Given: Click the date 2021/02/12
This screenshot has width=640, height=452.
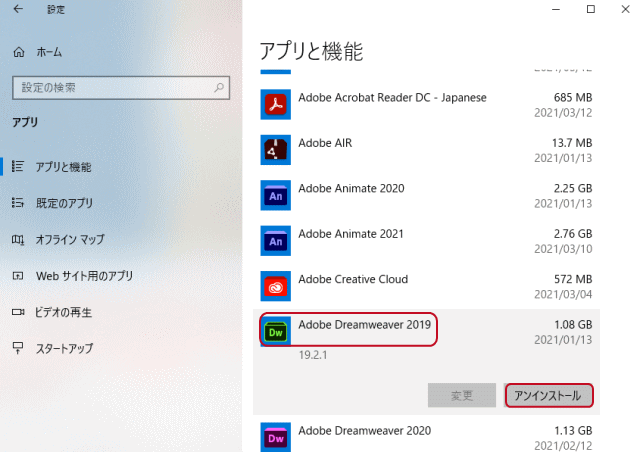Looking at the screenshot, I should click(563, 445).
